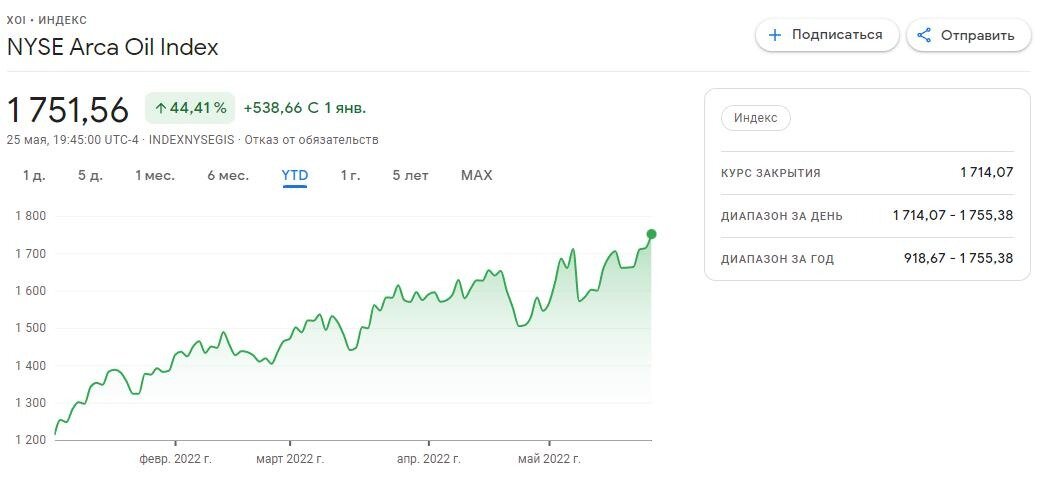Image resolution: width=1054 pixels, height=479 pixels.
Task: Click the 1 500 y-axis label
Action: 29,329
